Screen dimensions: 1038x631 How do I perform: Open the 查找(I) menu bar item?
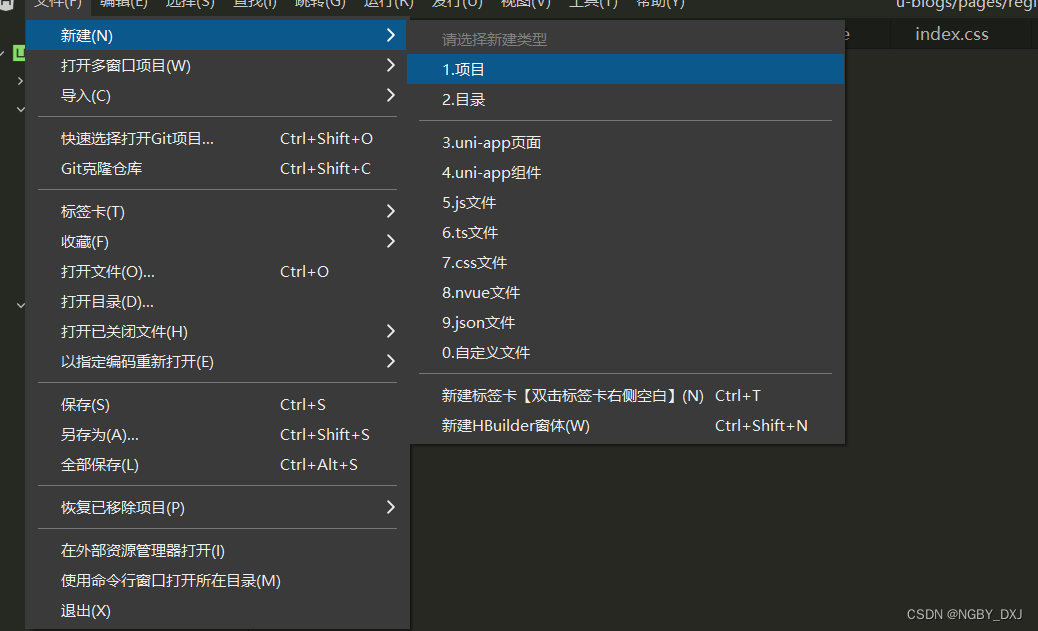(x=255, y=4)
